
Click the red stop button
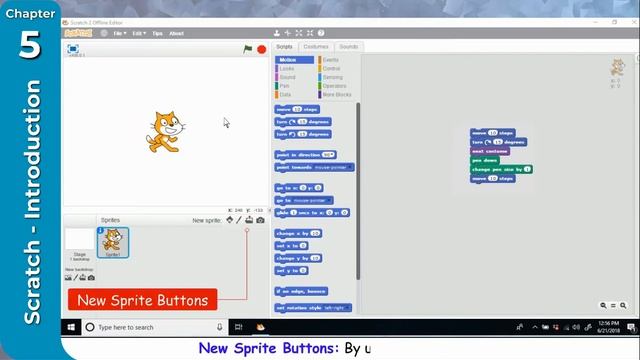coord(262,49)
